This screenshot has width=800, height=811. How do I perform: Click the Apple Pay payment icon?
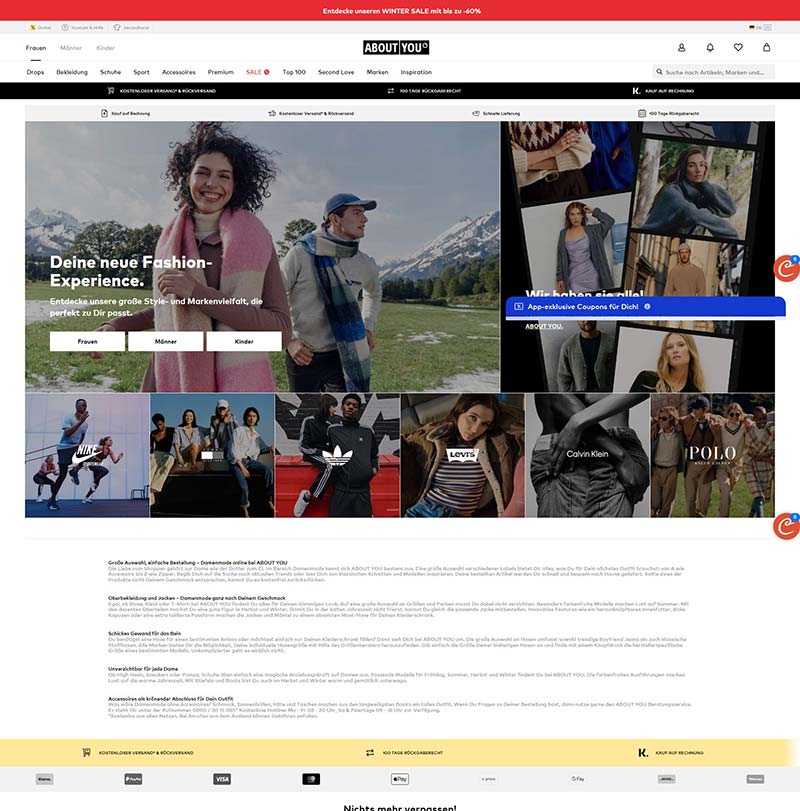click(400, 779)
